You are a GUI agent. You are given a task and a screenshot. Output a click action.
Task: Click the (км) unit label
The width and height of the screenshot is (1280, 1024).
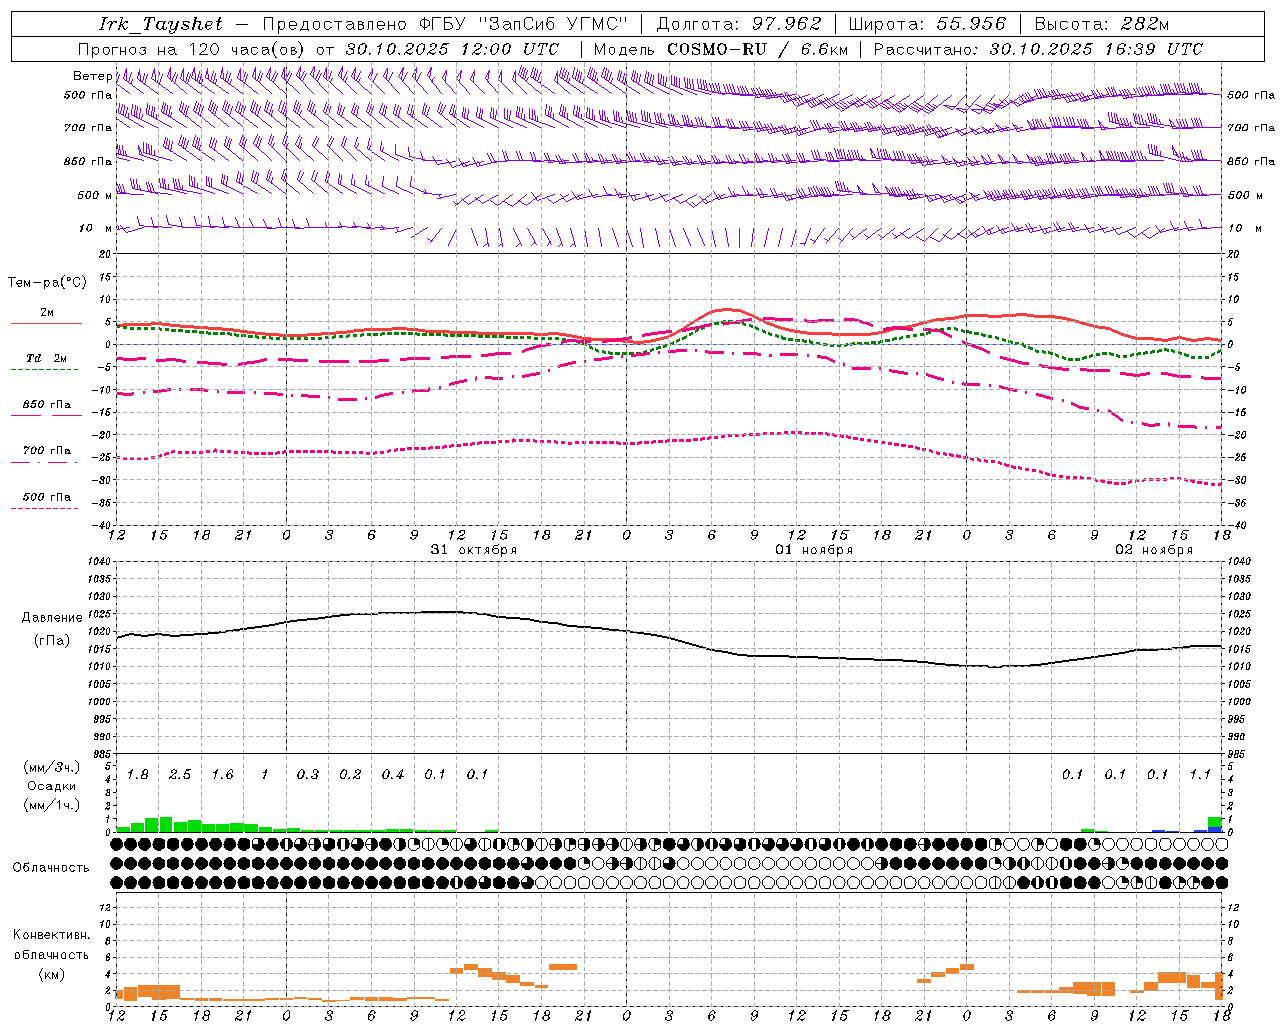coord(51,974)
